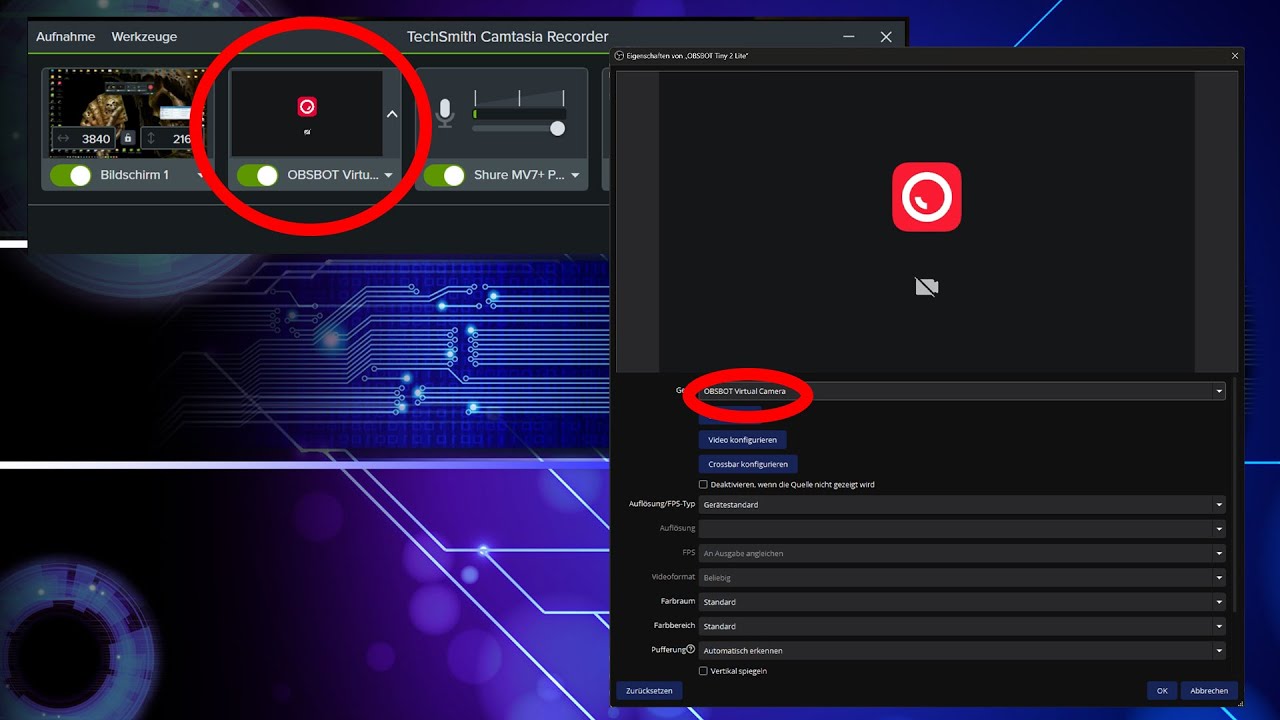Open the Aufnahme menu in Camtasia Recorder
The width and height of the screenshot is (1280, 720).
point(66,36)
